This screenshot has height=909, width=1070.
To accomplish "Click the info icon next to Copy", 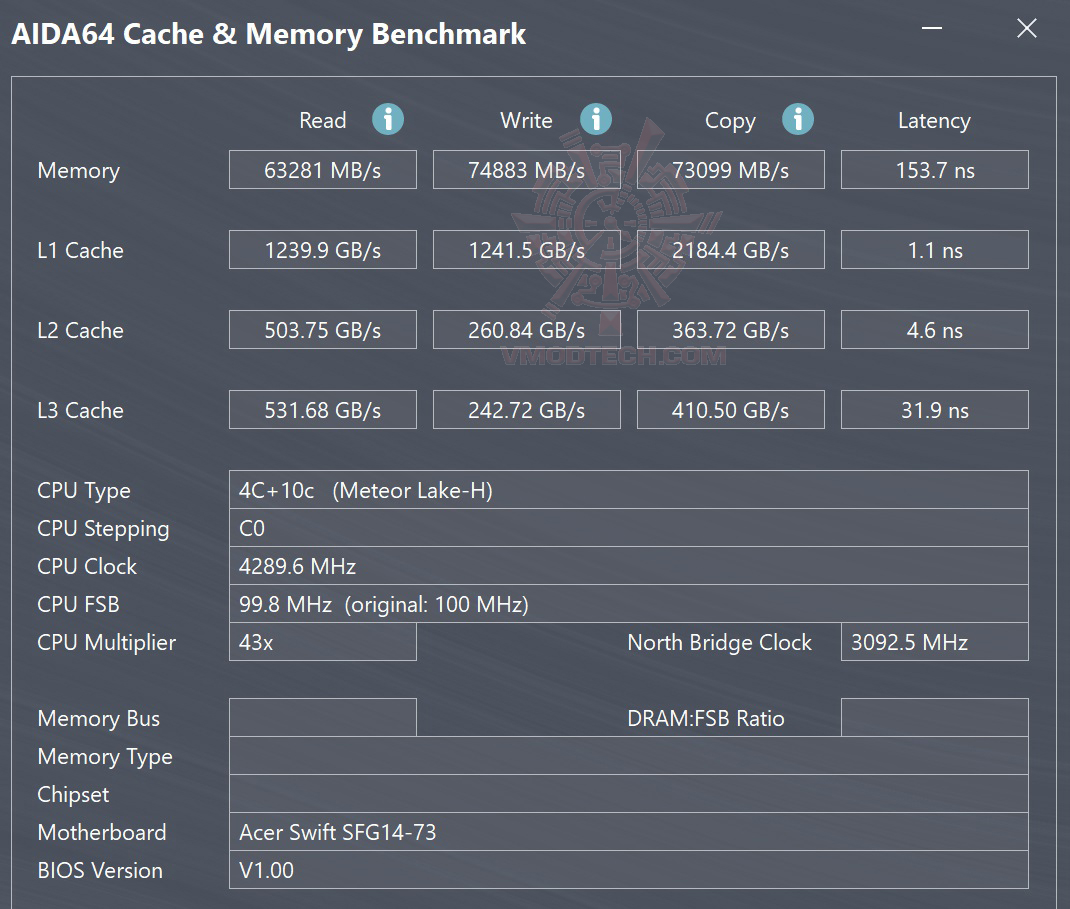I will [x=798, y=120].
